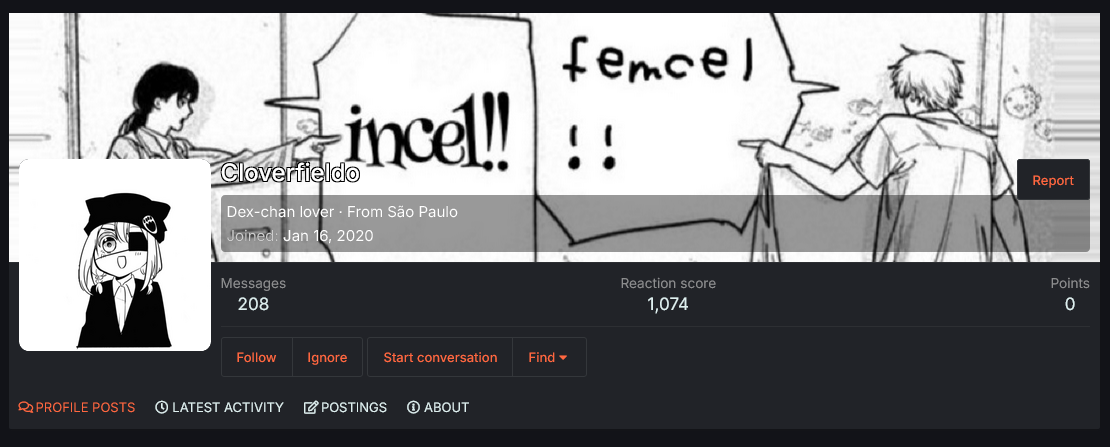Click the Cloverfieldo username heading

coord(290,172)
